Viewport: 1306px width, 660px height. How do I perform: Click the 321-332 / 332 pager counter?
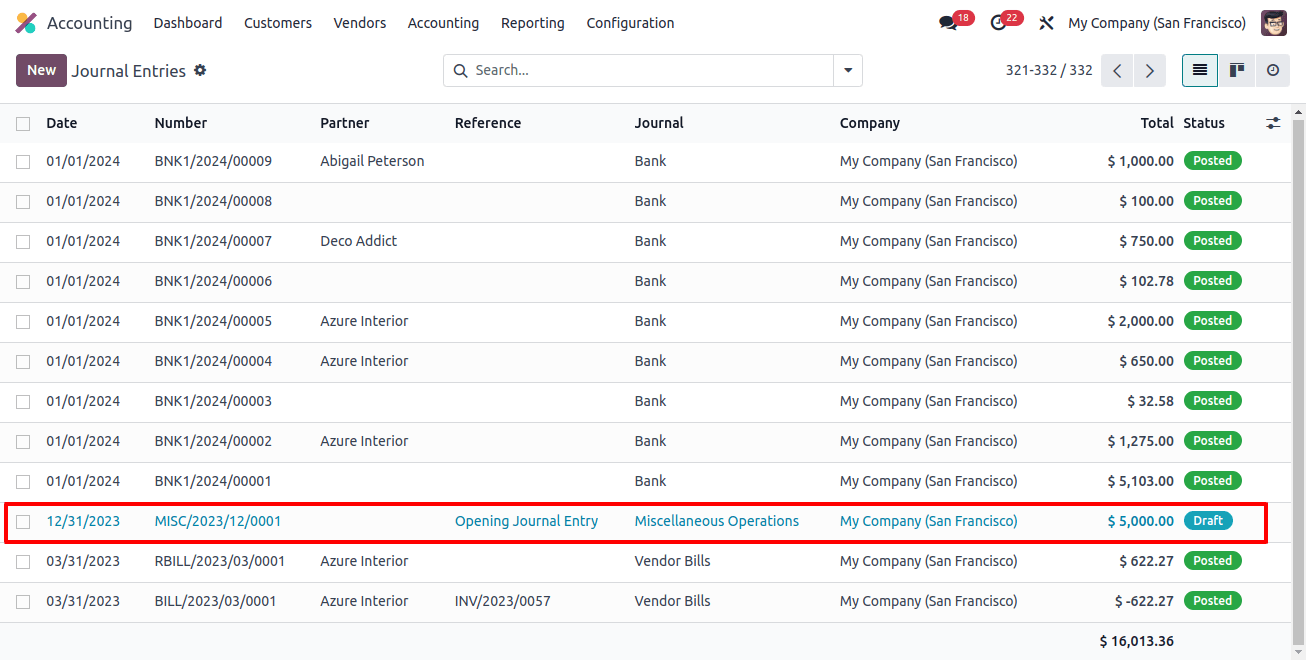[1049, 71]
